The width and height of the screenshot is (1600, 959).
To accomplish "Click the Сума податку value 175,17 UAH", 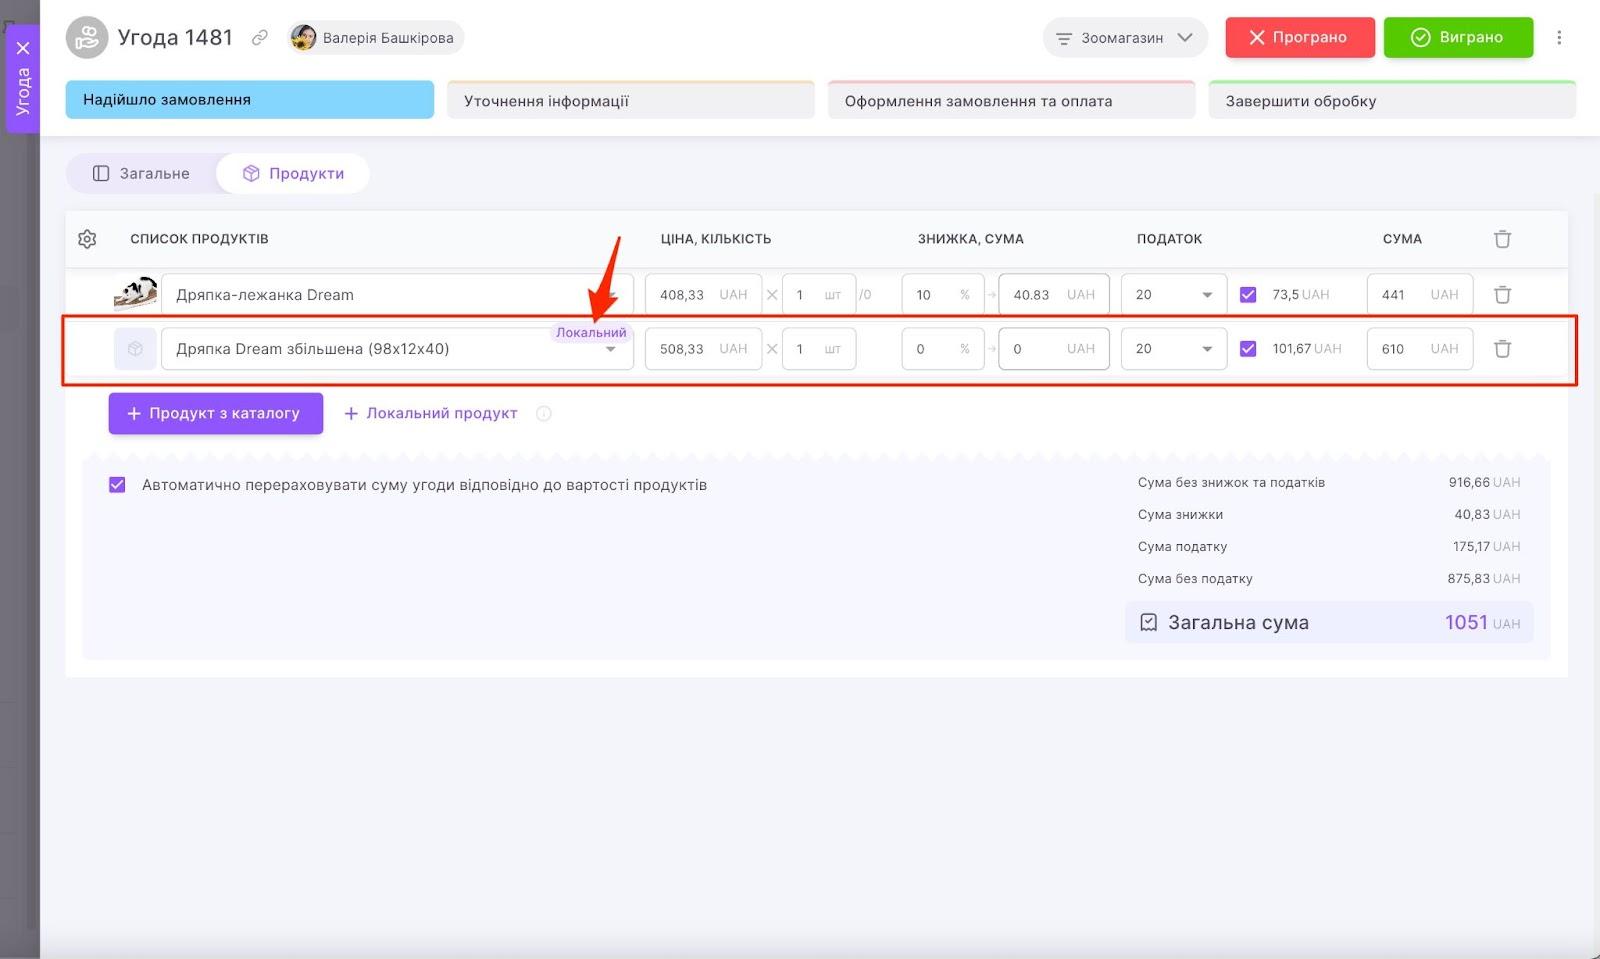I will point(1486,546).
